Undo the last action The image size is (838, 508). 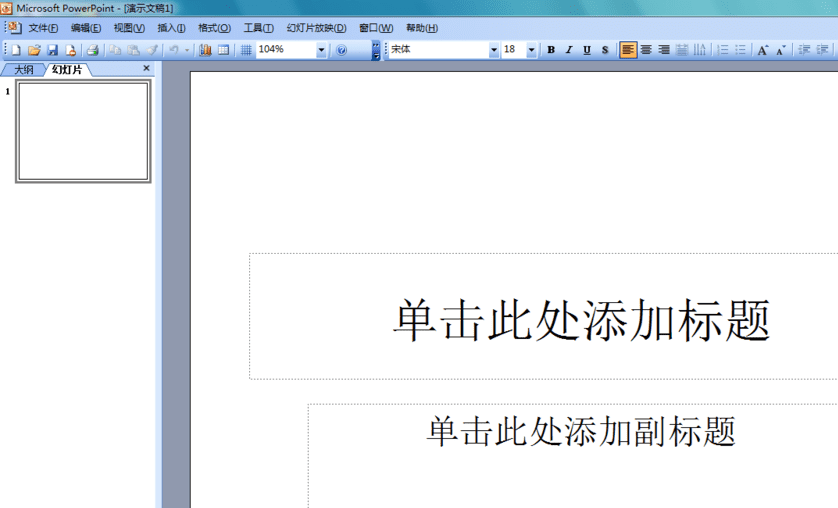[x=174, y=50]
